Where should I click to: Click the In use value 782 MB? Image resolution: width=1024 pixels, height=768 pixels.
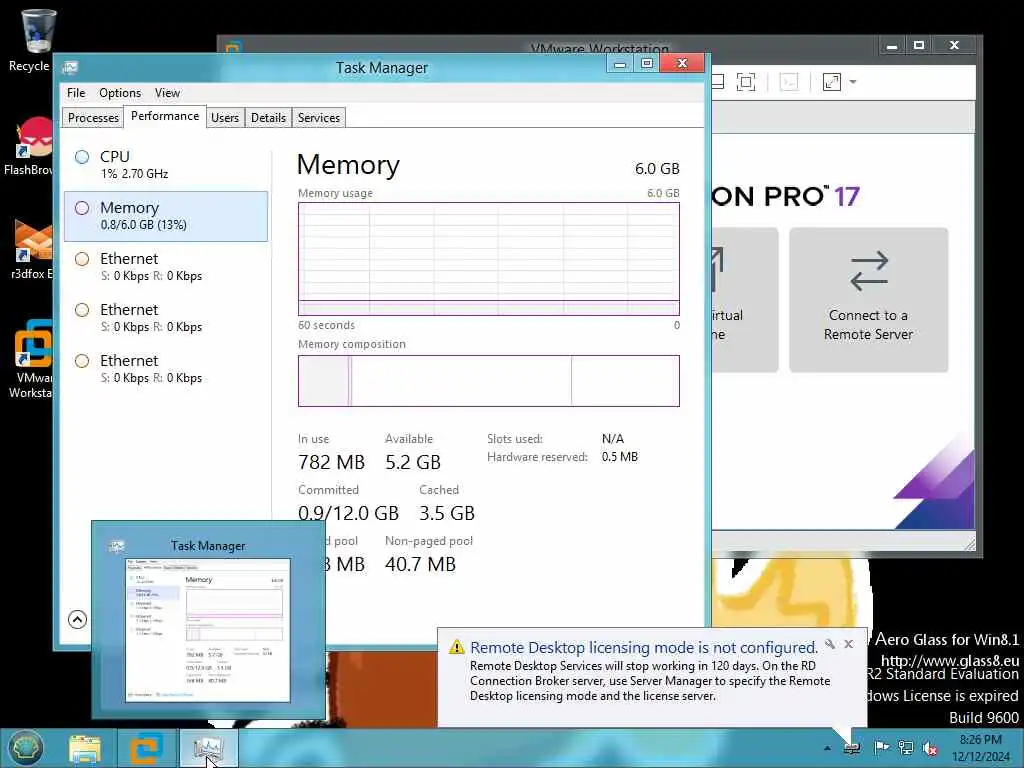pos(331,462)
